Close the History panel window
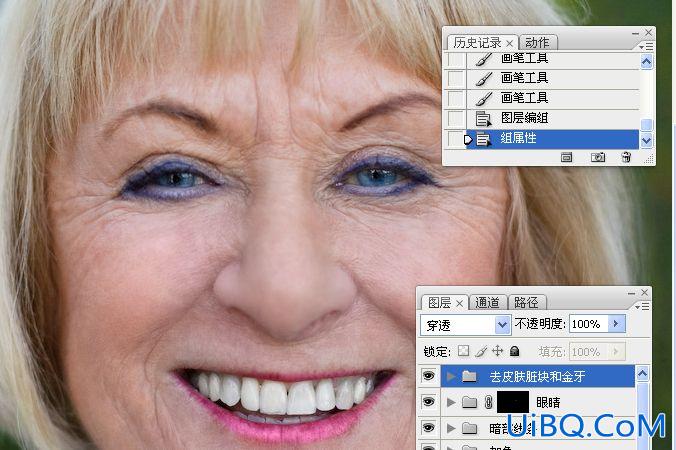The width and height of the screenshot is (676, 450). click(648, 33)
